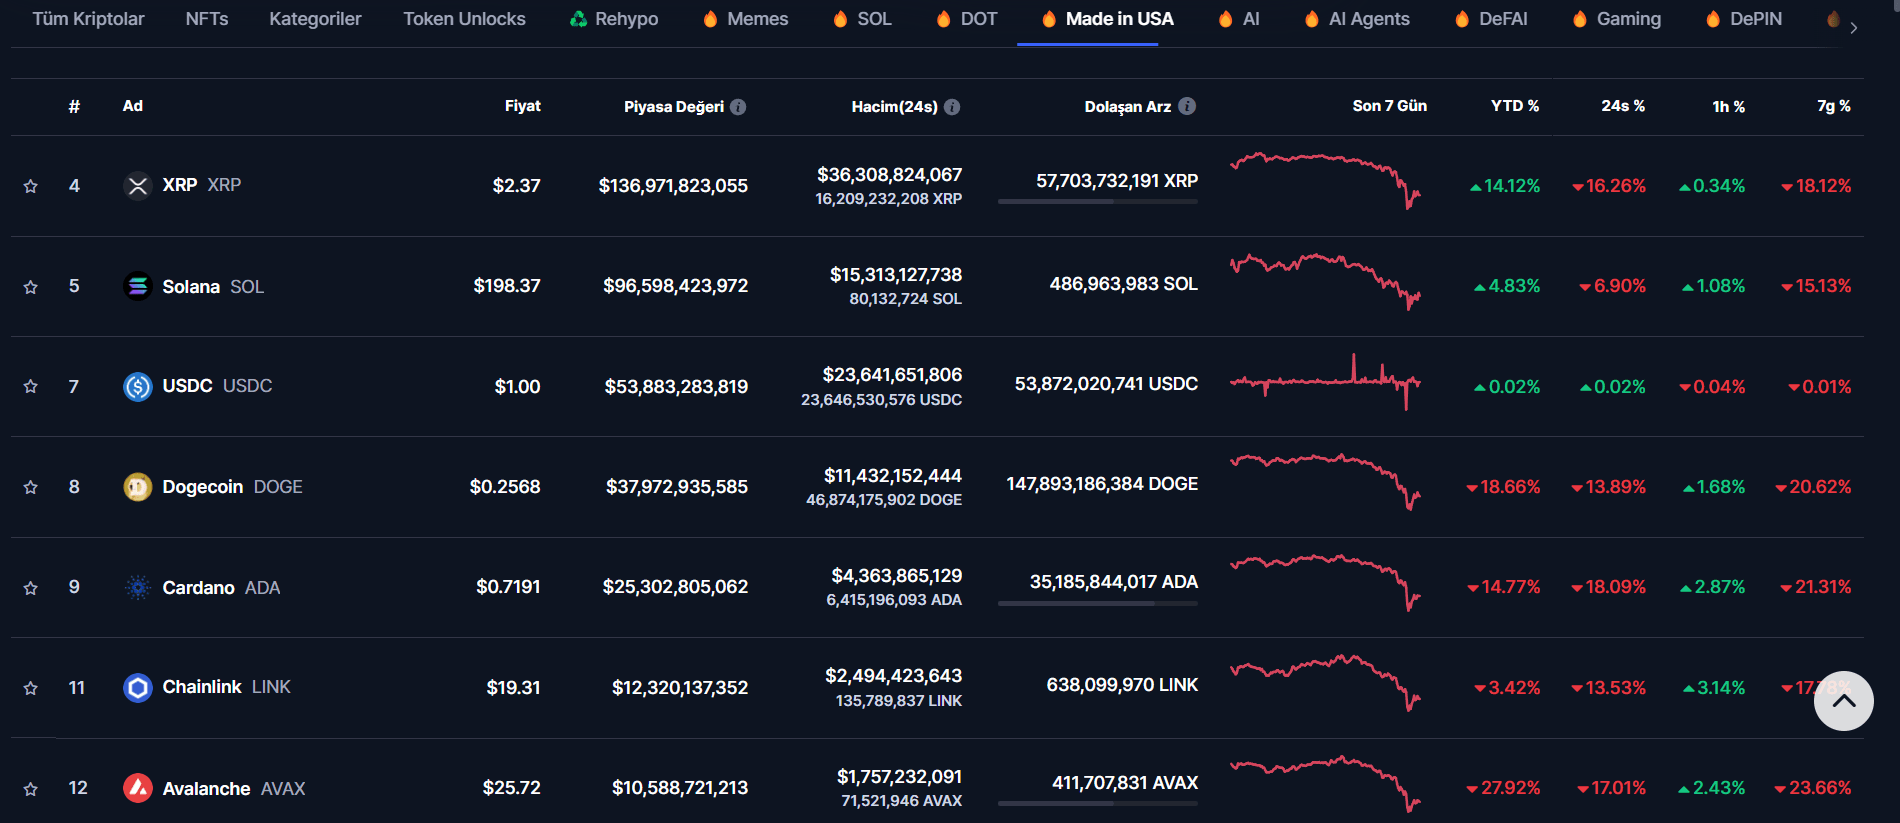Open the Solana 7-day price chart
This screenshot has height=823, width=1900.
coord(1325,281)
